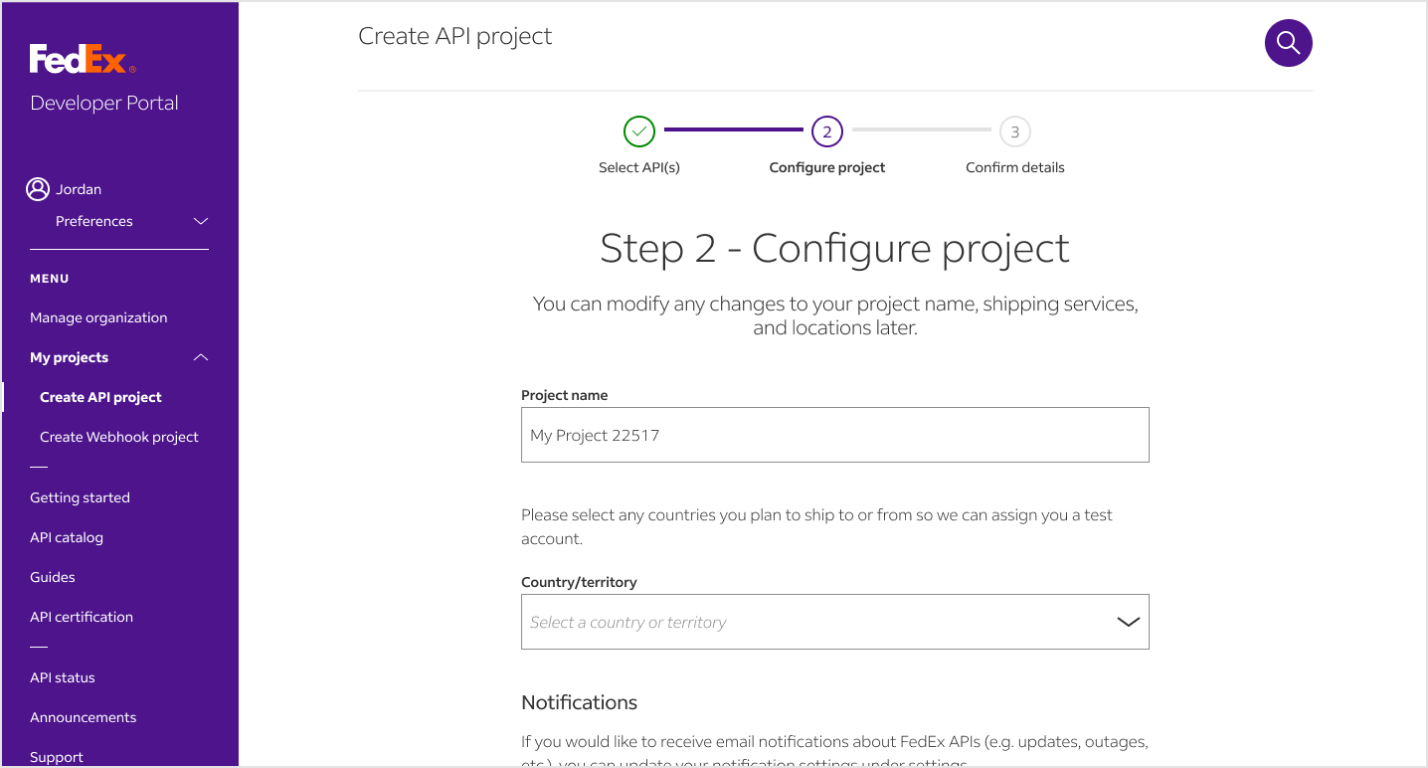Open Manage organization

[x=99, y=318]
